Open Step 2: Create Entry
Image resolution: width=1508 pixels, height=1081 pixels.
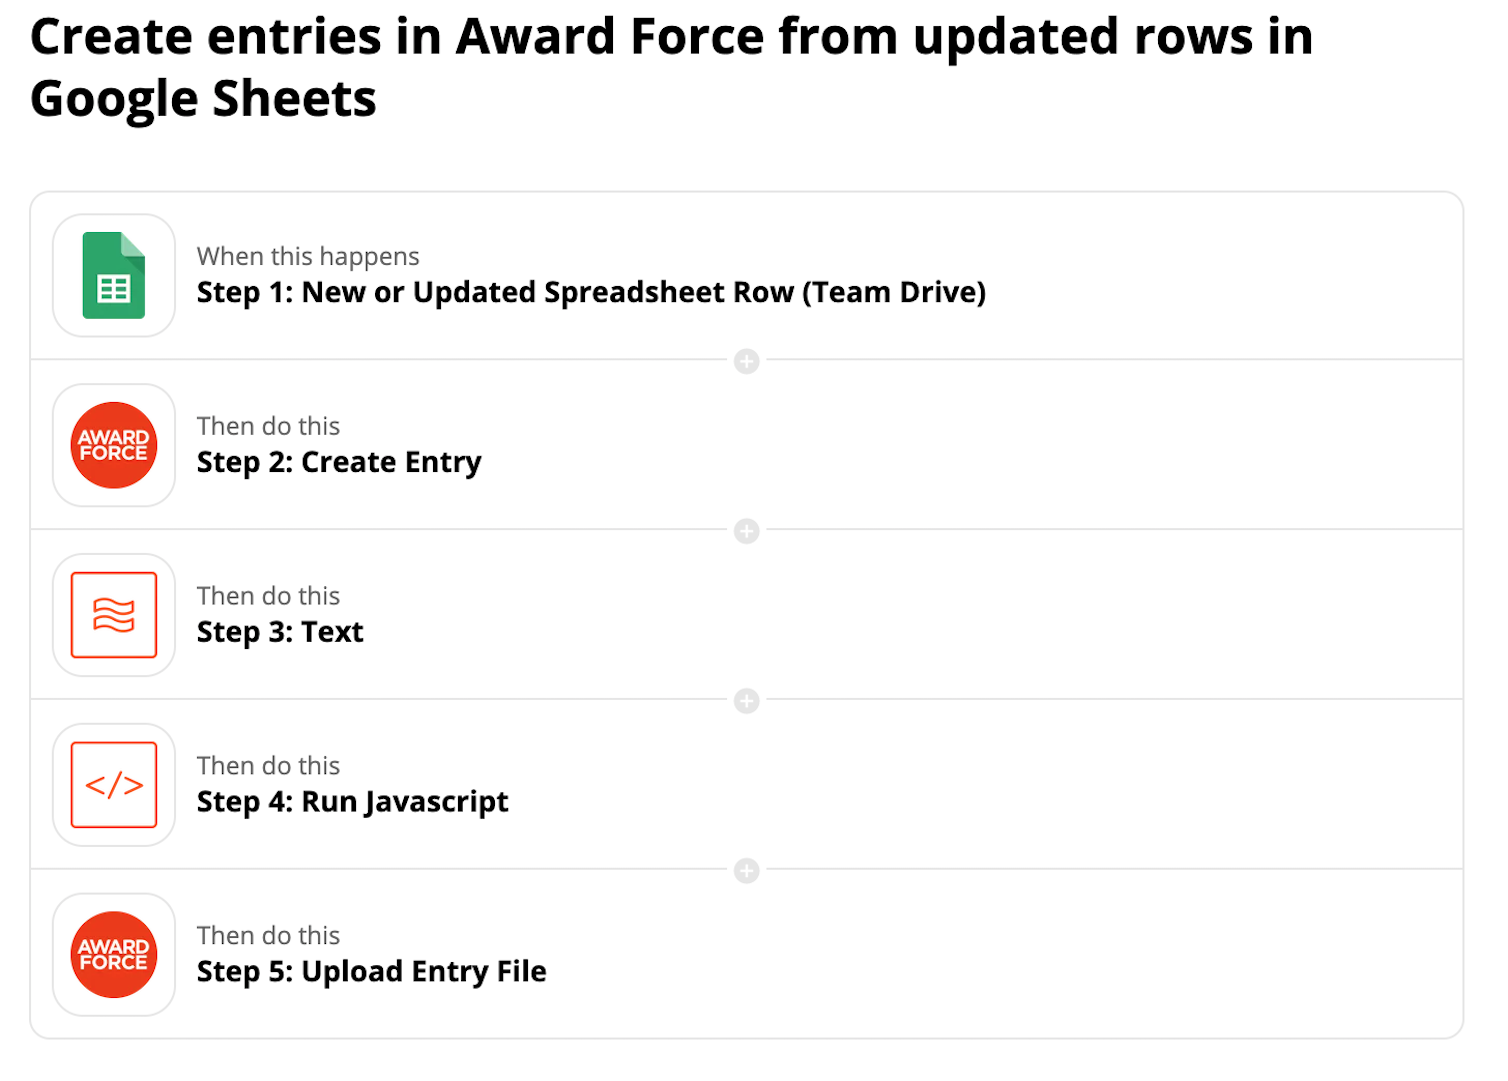coord(338,462)
